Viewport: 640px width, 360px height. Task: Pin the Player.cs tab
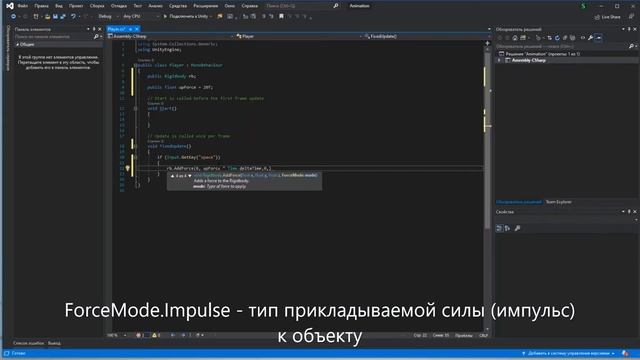pyautogui.click(x=130, y=29)
